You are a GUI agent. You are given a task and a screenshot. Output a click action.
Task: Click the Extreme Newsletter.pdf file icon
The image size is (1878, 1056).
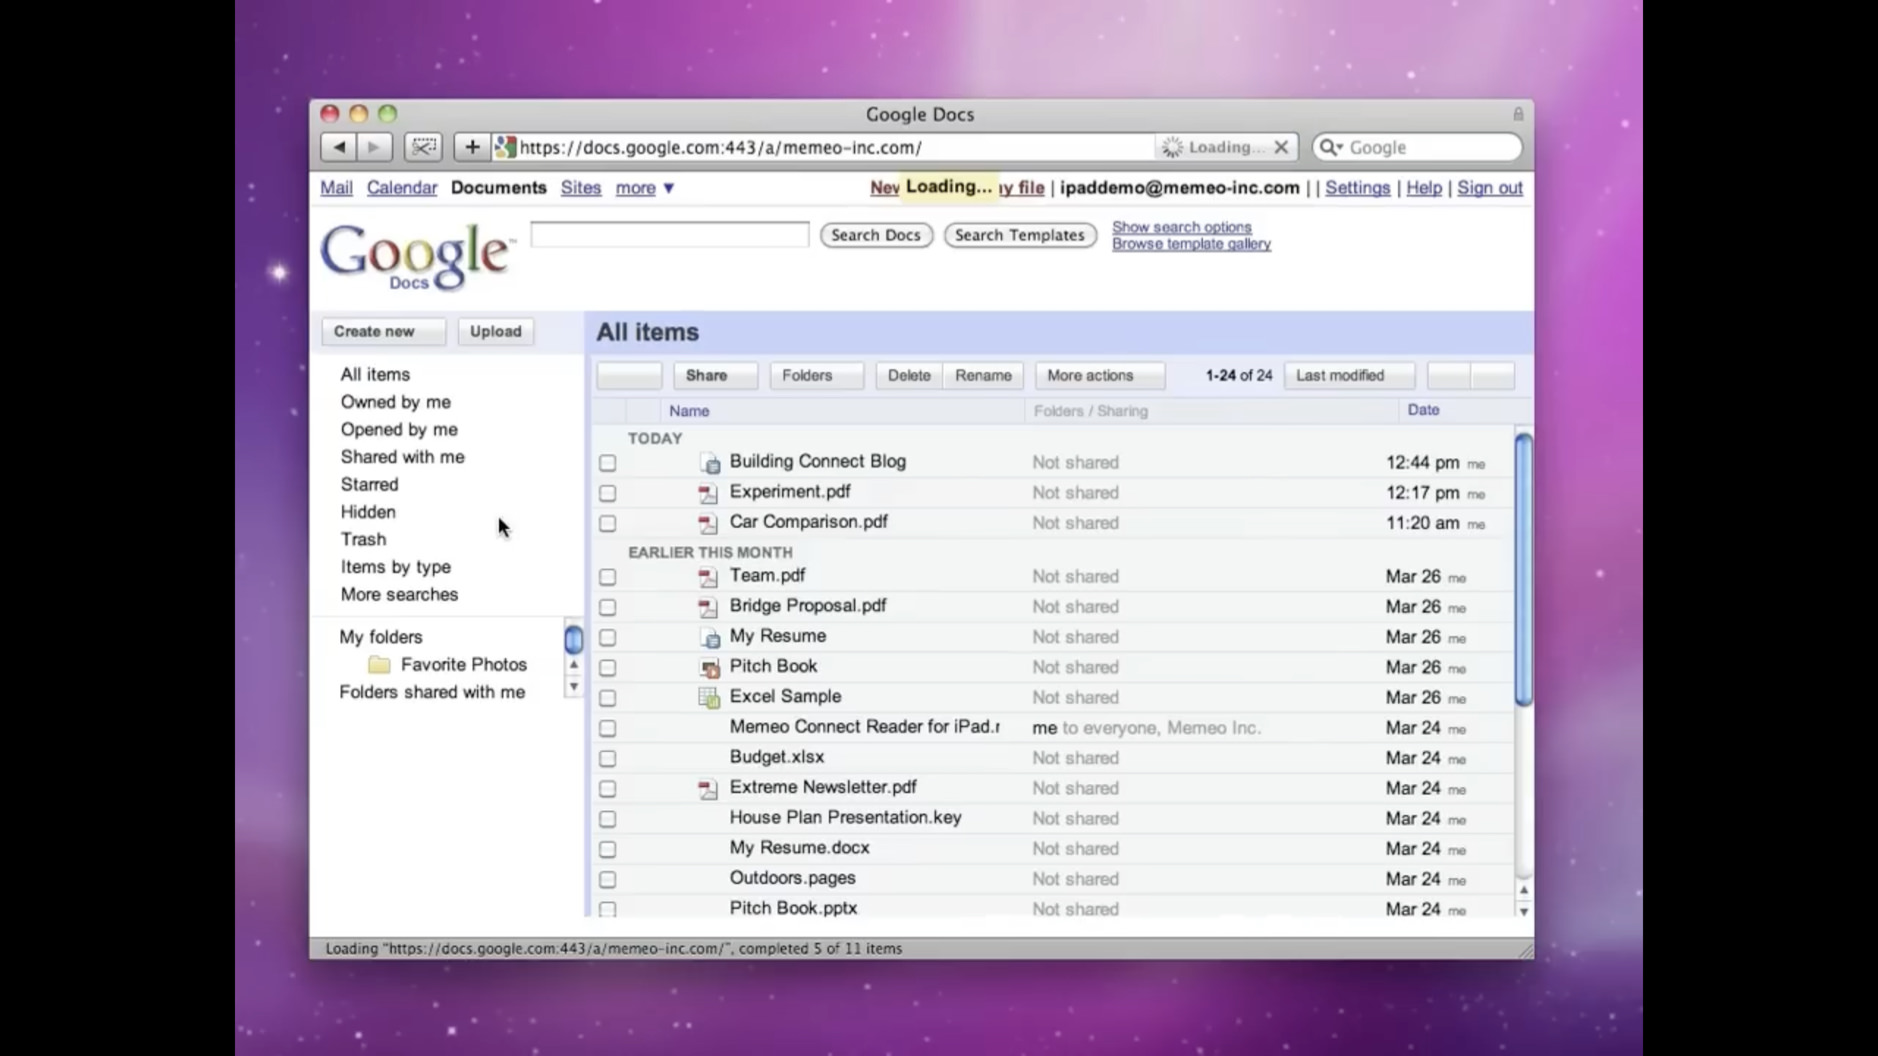(707, 789)
